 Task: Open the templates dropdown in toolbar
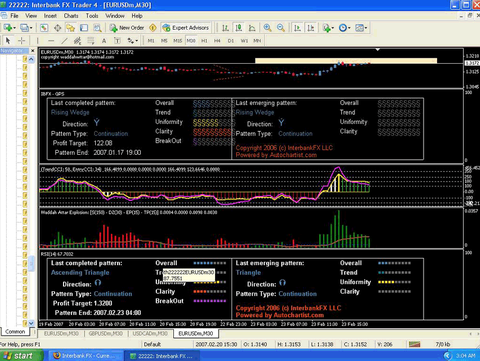click(x=366, y=28)
